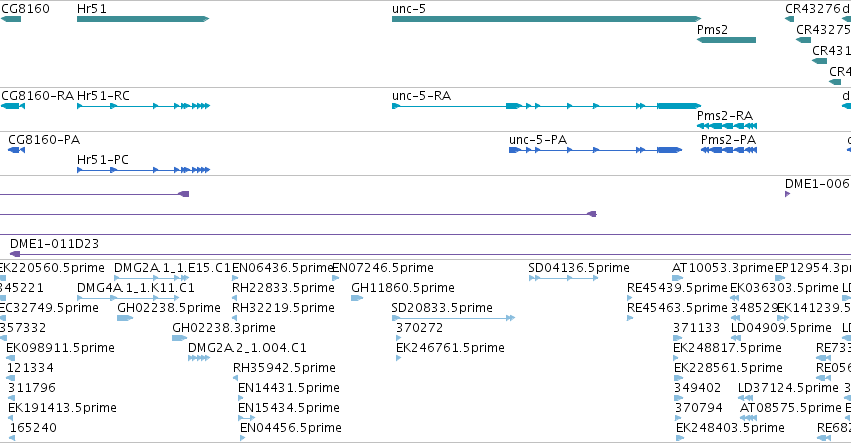Click the SD04136.5prime EST feature
This screenshot has width=851, height=443.
coord(563,278)
